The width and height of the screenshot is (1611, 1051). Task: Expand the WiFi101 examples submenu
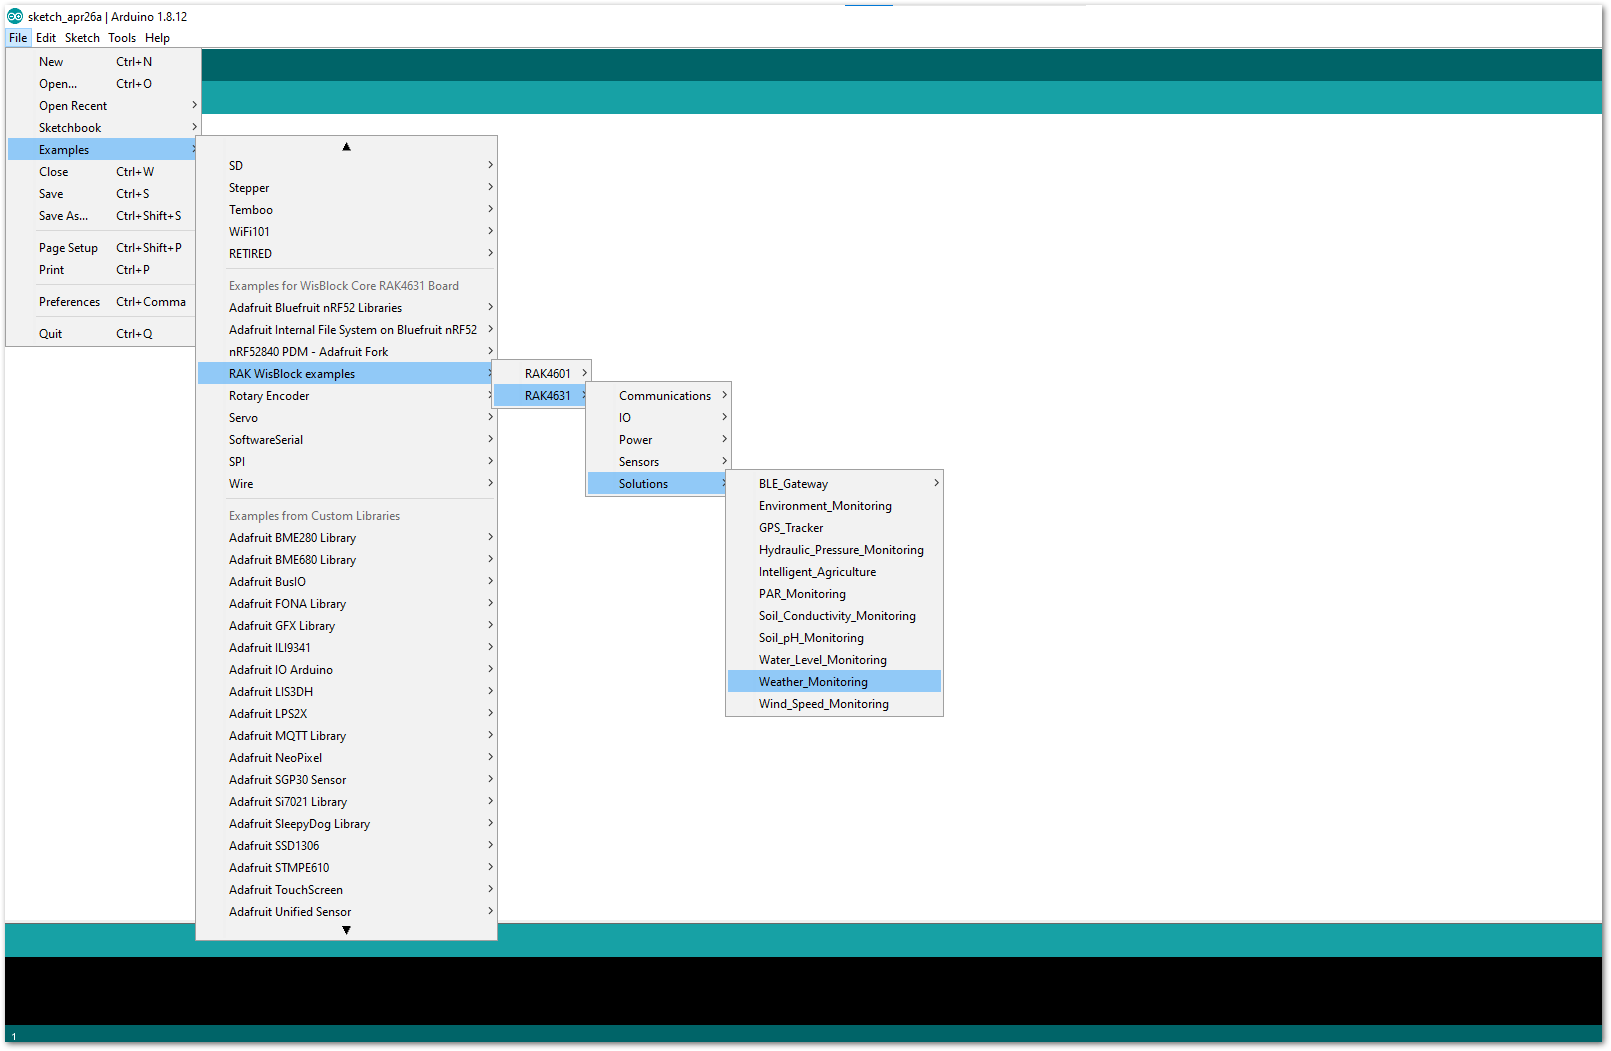pos(346,232)
